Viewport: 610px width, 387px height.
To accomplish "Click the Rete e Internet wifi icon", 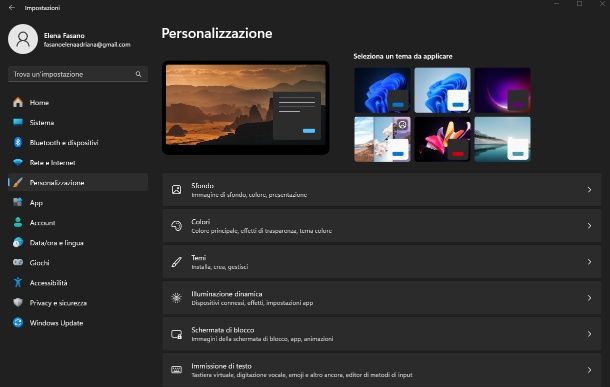I will [x=18, y=163].
